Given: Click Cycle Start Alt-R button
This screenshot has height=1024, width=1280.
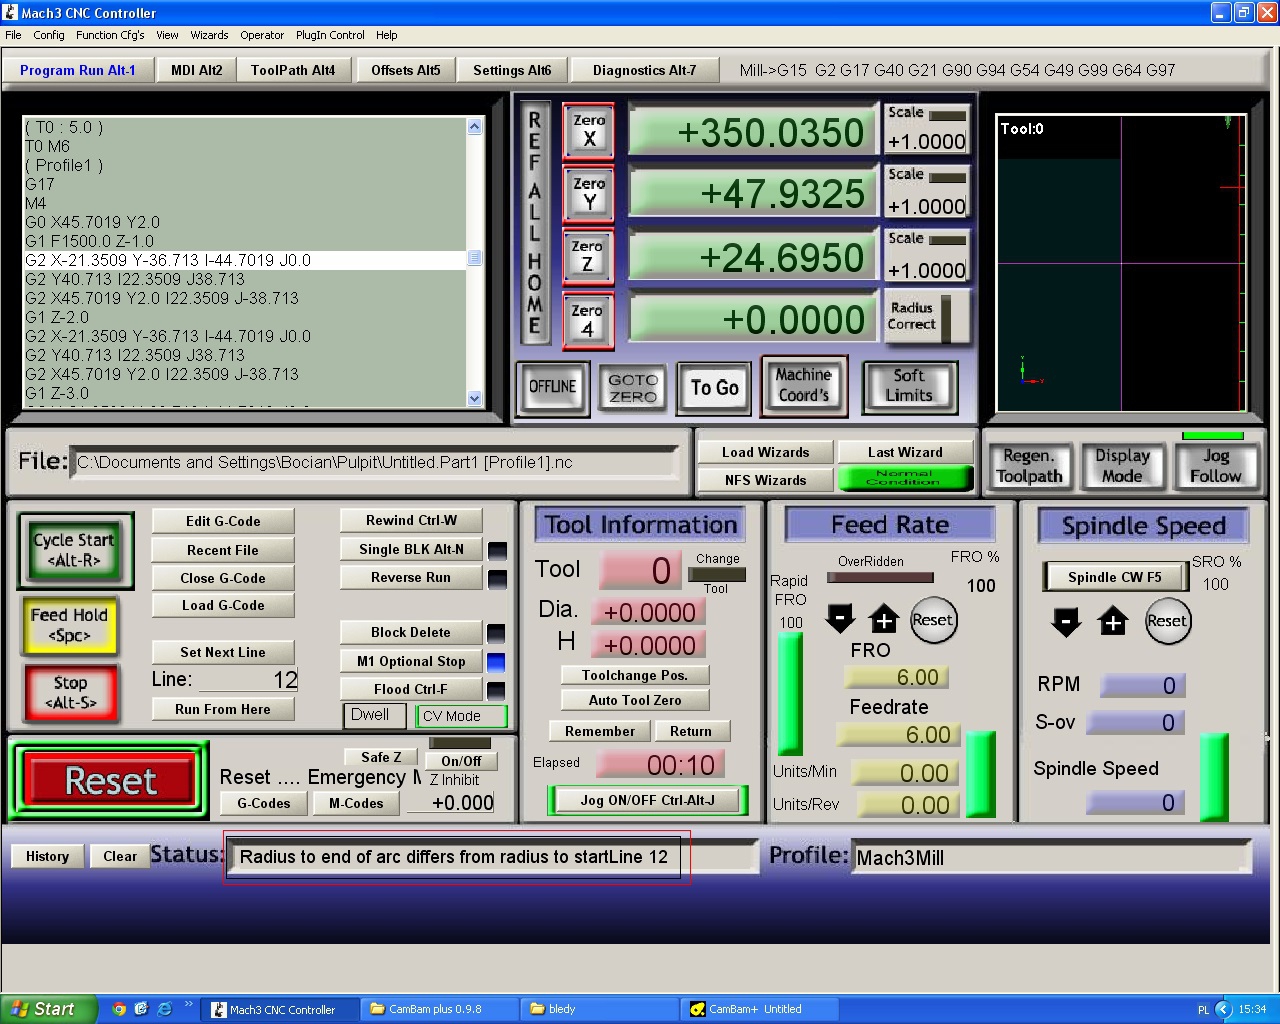Looking at the screenshot, I should point(75,550).
